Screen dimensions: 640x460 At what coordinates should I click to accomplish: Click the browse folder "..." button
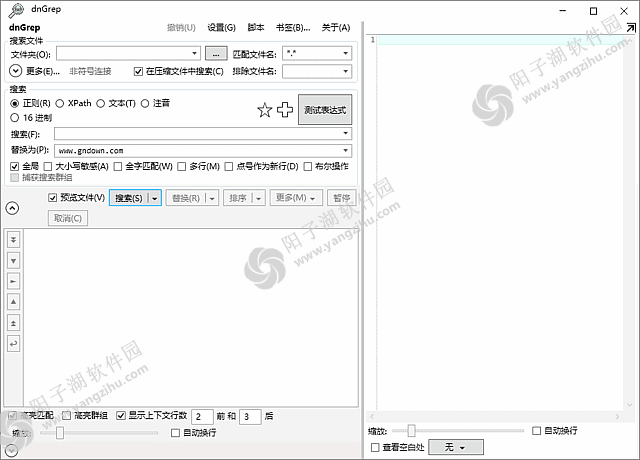click(x=216, y=53)
